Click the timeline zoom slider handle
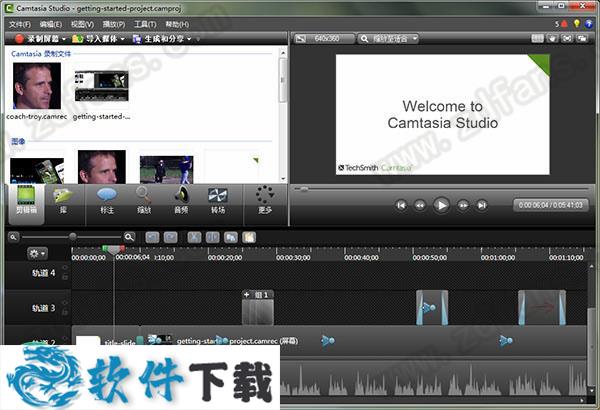The image size is (600, 410). [x=73, y=237]
